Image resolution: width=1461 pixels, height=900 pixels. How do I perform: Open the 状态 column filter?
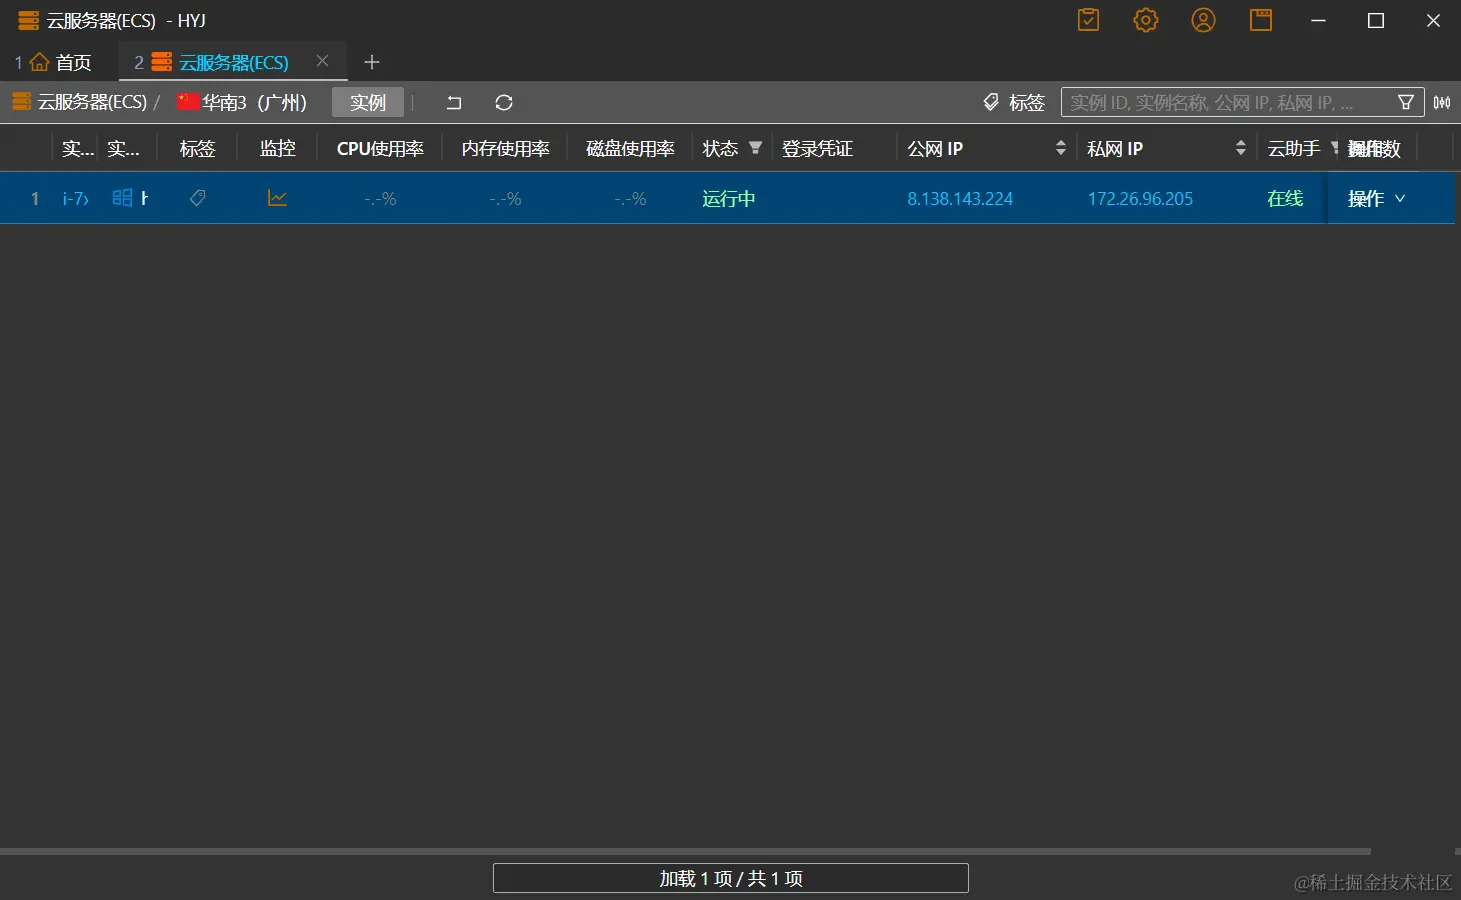point(755,148)
